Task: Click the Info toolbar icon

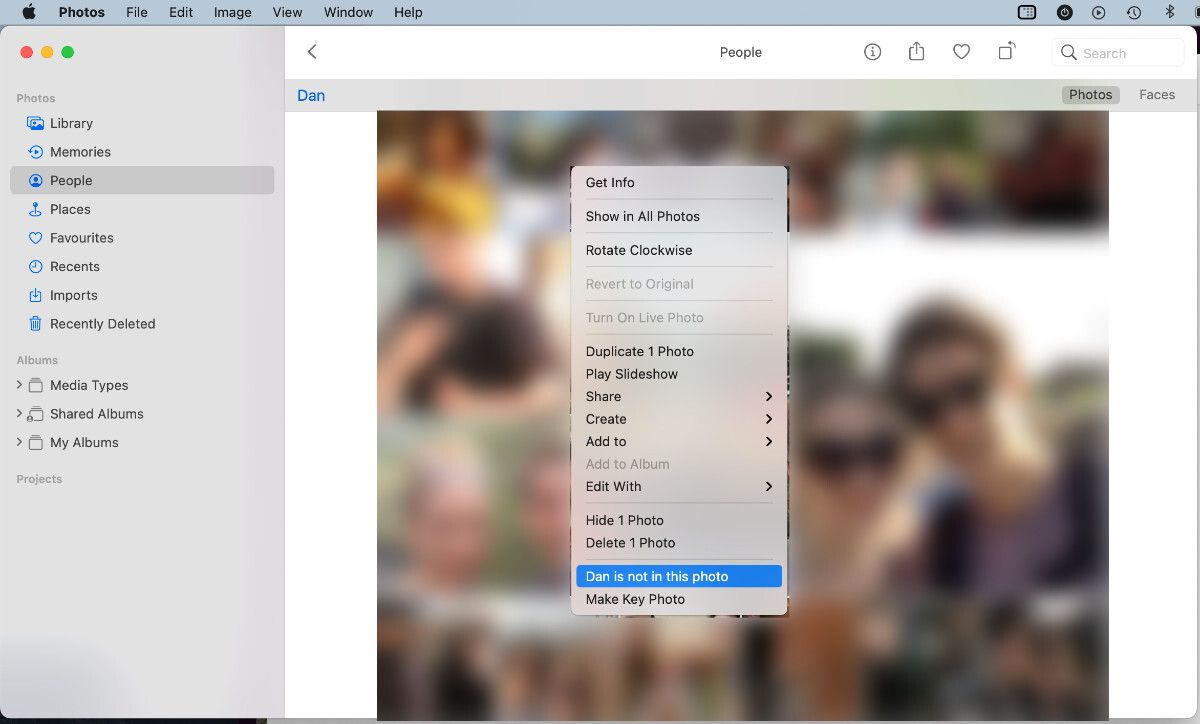Action: [x=872, y=52]
